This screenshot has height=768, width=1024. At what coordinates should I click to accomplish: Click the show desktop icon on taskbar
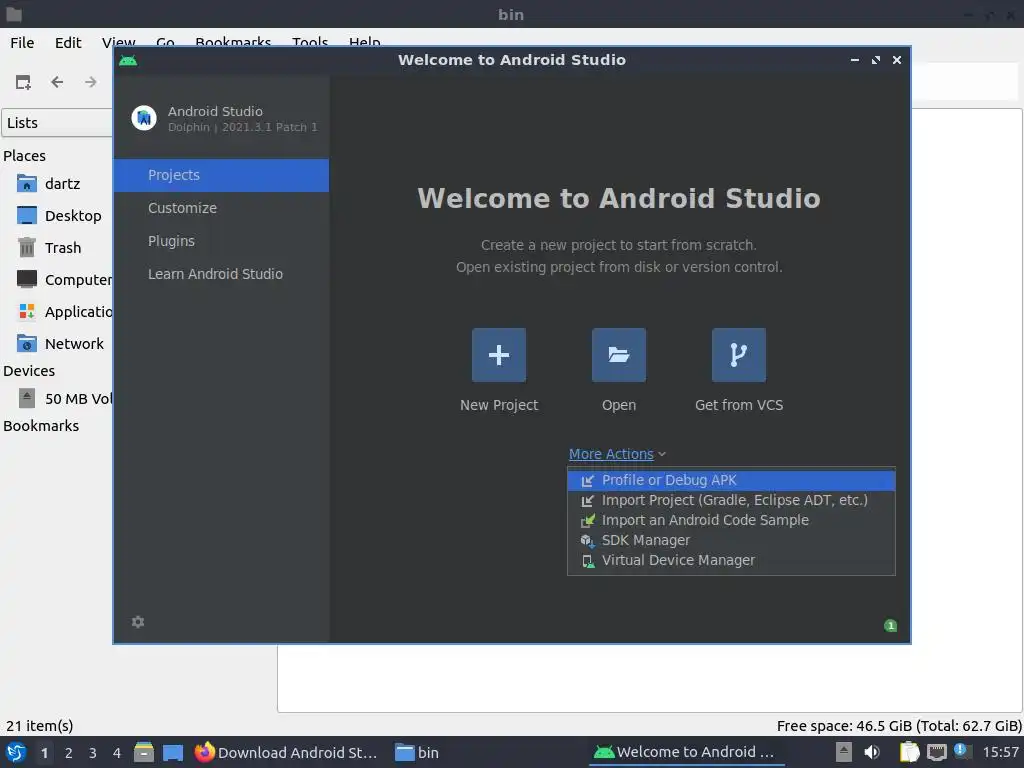pyautogui.click(x=173, y=752)
